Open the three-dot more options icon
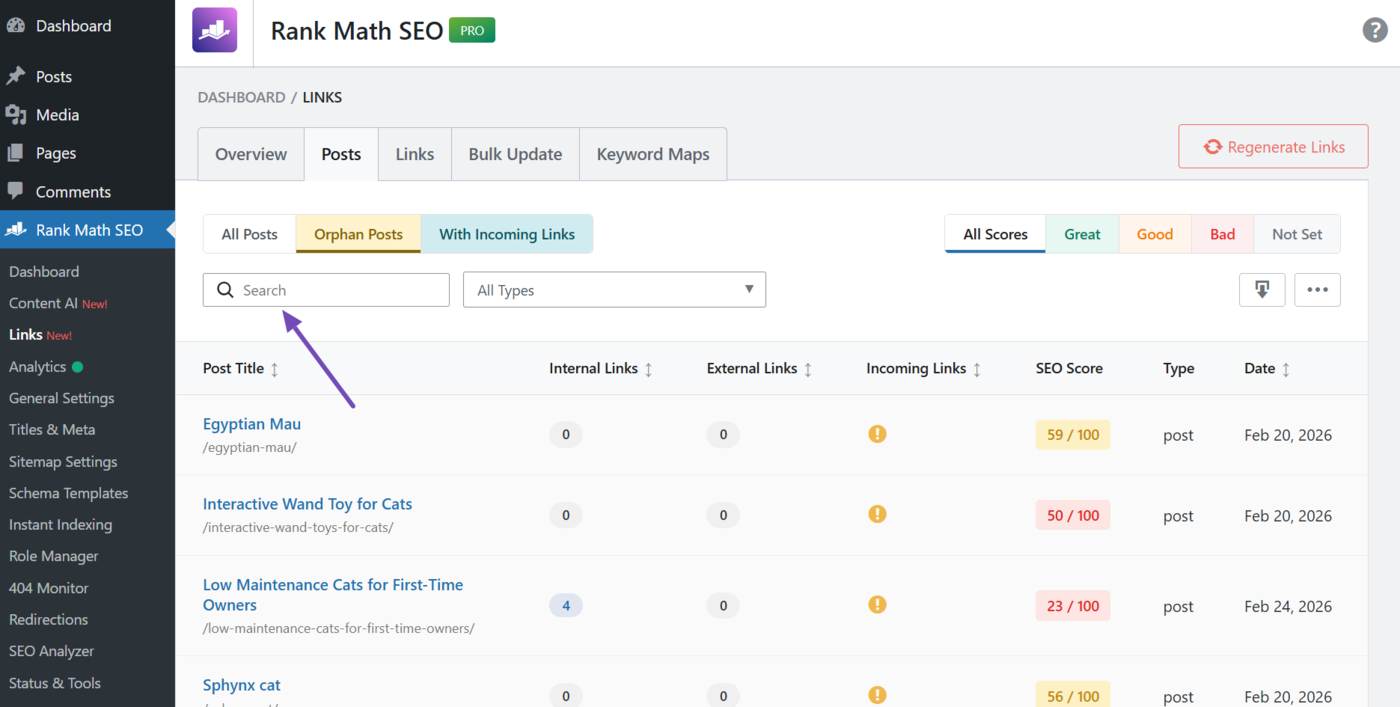 [1317, 289]
